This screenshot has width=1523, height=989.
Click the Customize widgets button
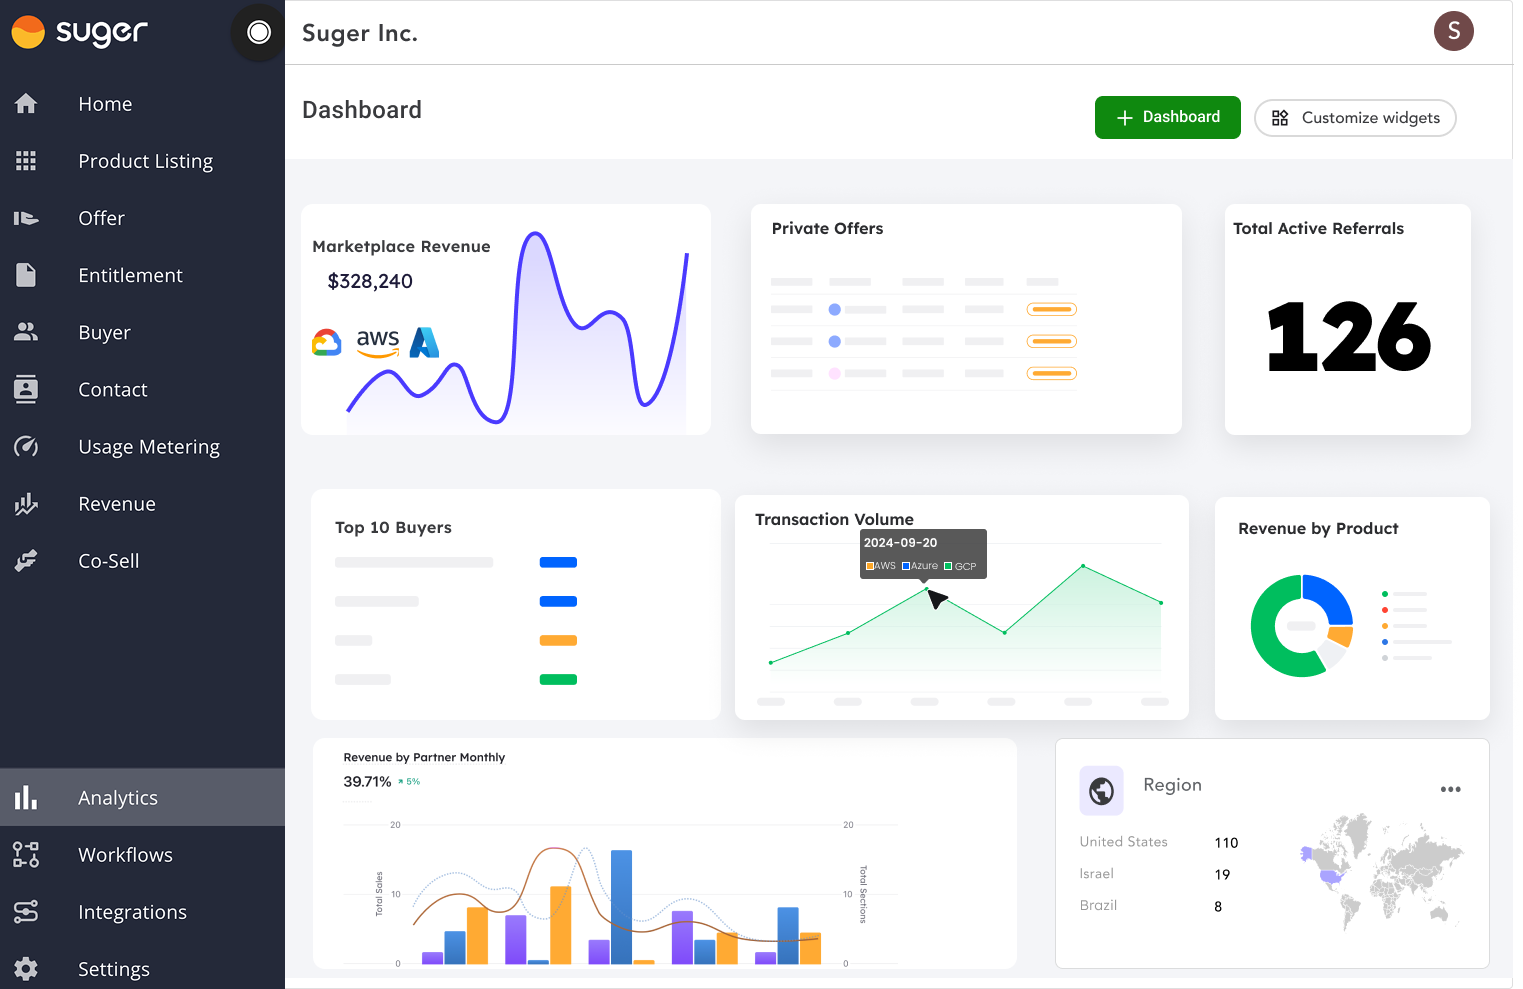pyautogui.click(x=1355, y=118)
